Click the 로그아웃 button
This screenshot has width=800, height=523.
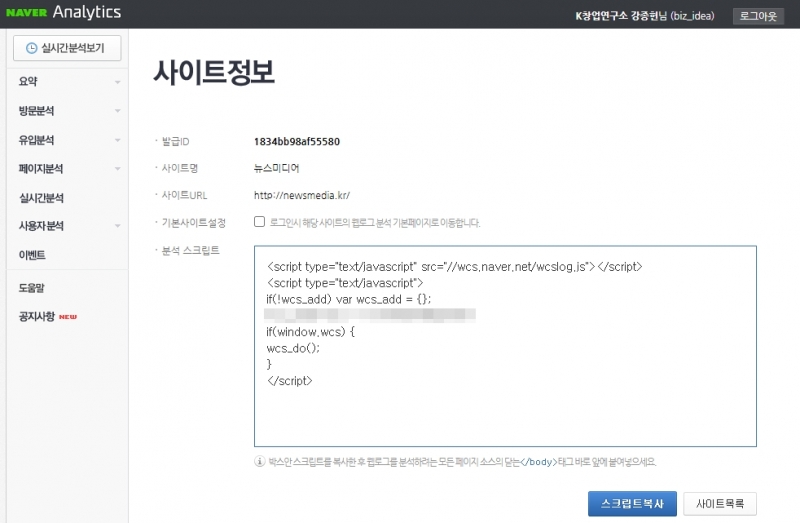(758, 16)
